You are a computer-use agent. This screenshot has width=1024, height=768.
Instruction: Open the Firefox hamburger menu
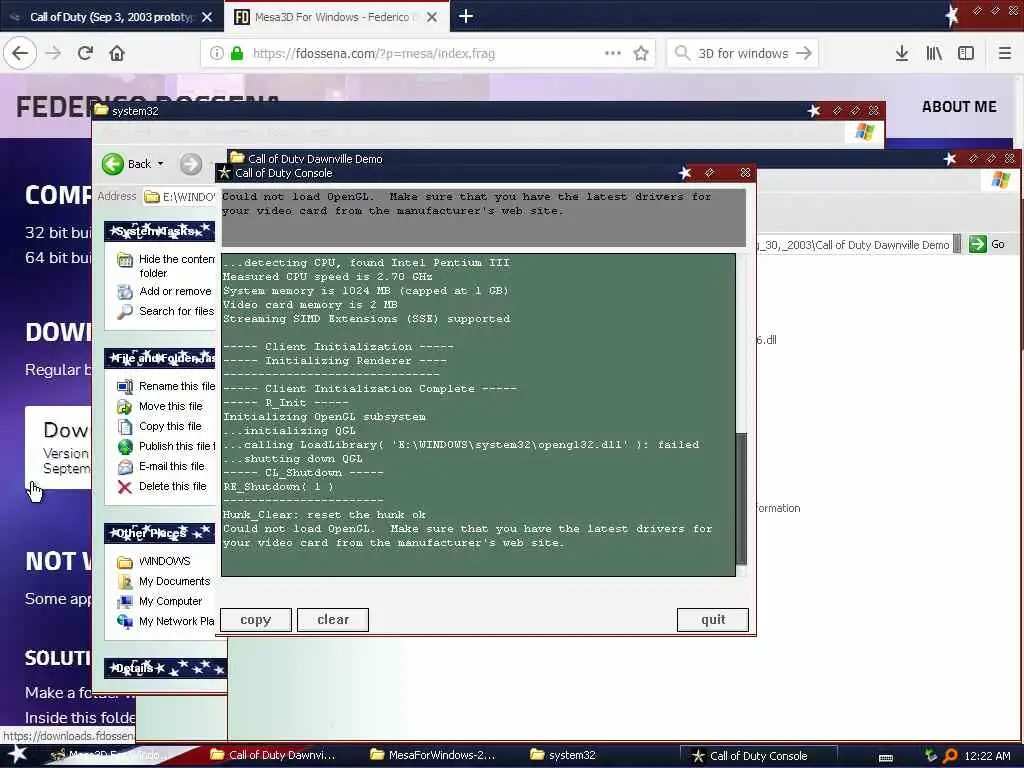(x=1004, y=54)
